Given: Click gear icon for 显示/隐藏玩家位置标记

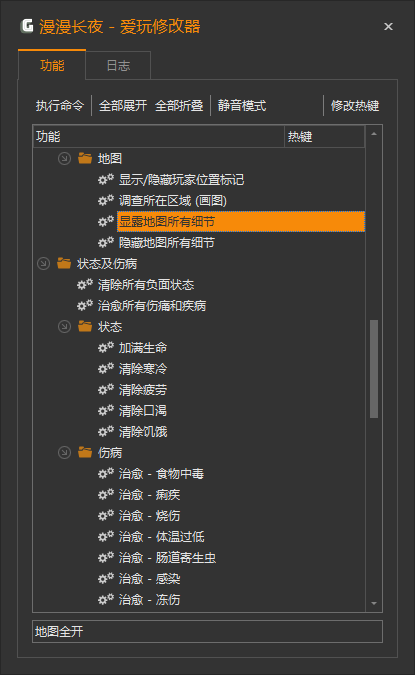Looking at the screenshot, I should point(105,179).
